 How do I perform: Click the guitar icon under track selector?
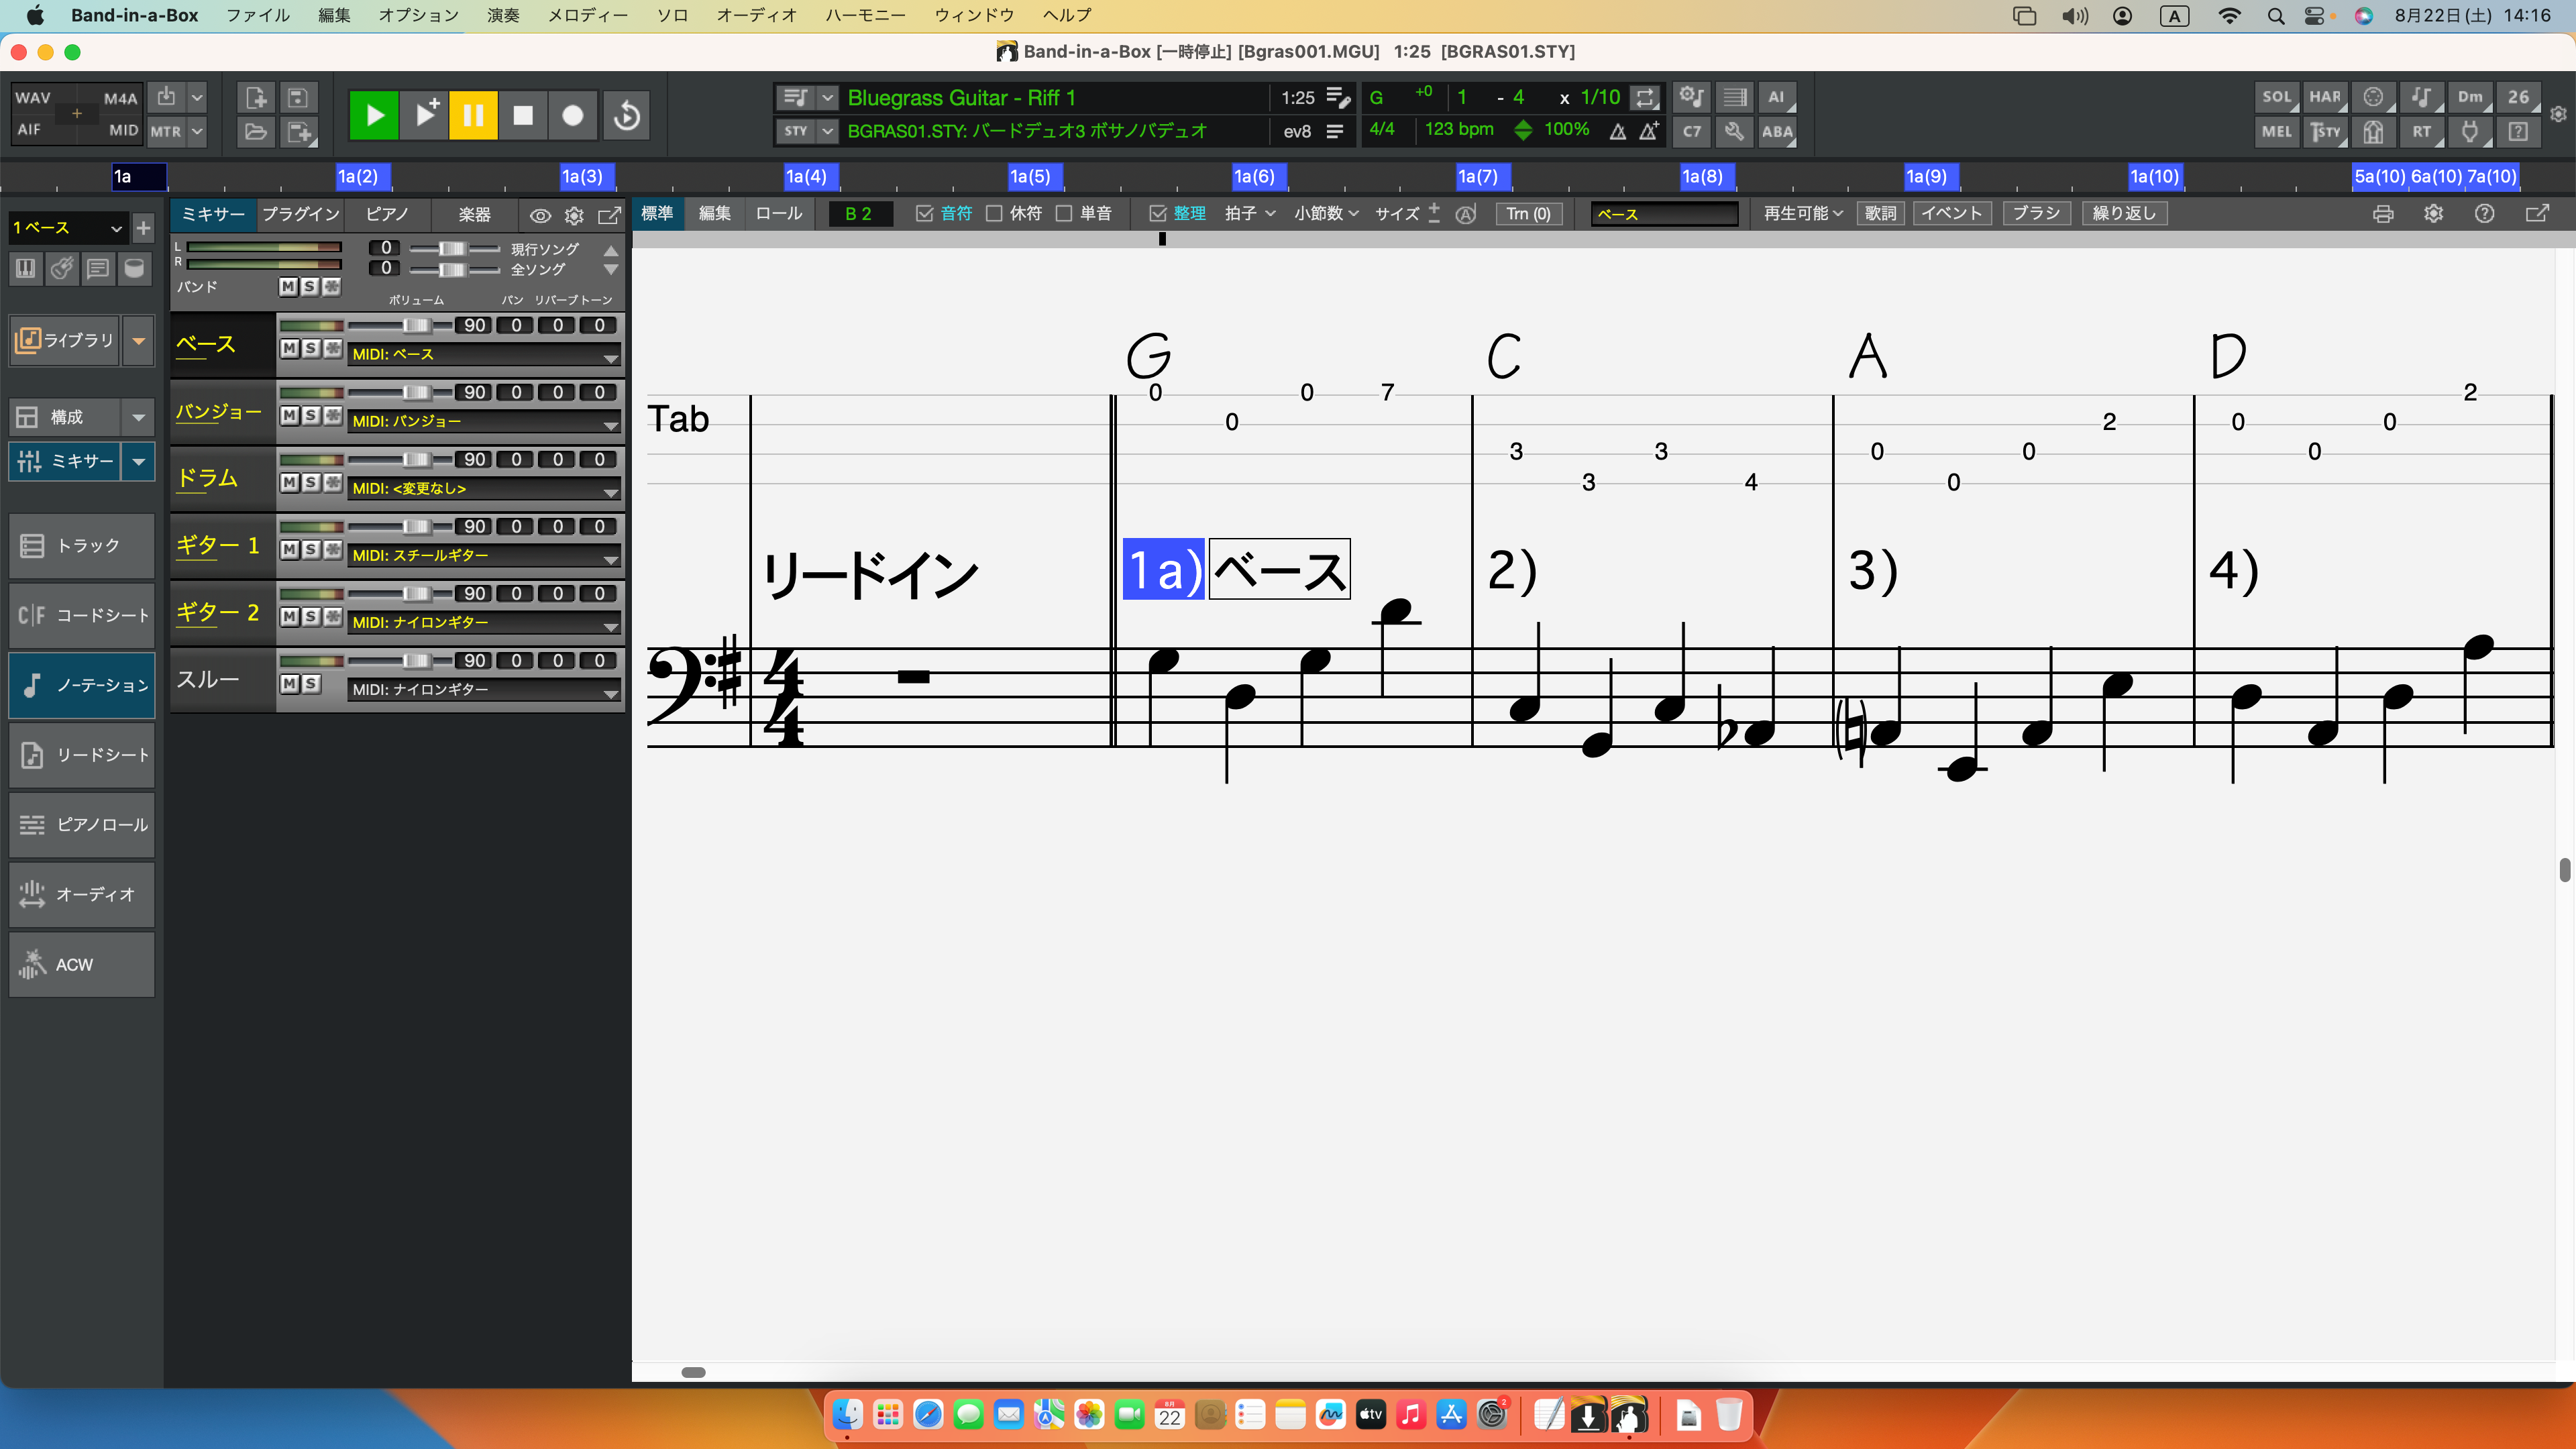[x=62, y=268]
